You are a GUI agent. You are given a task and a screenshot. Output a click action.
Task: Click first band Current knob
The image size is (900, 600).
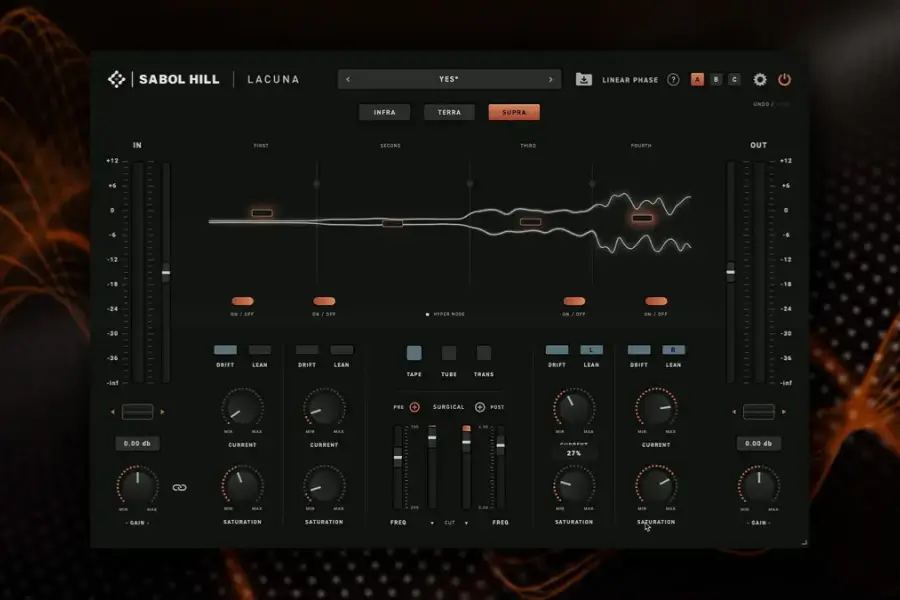point(242,409)
